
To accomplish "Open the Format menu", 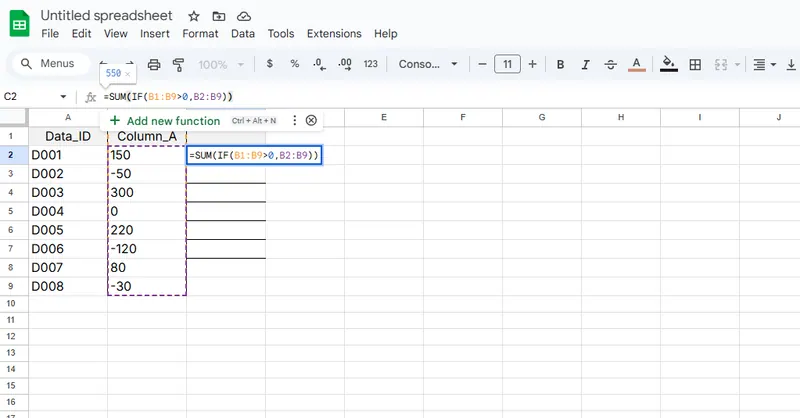I will click(x=200, y=33).
